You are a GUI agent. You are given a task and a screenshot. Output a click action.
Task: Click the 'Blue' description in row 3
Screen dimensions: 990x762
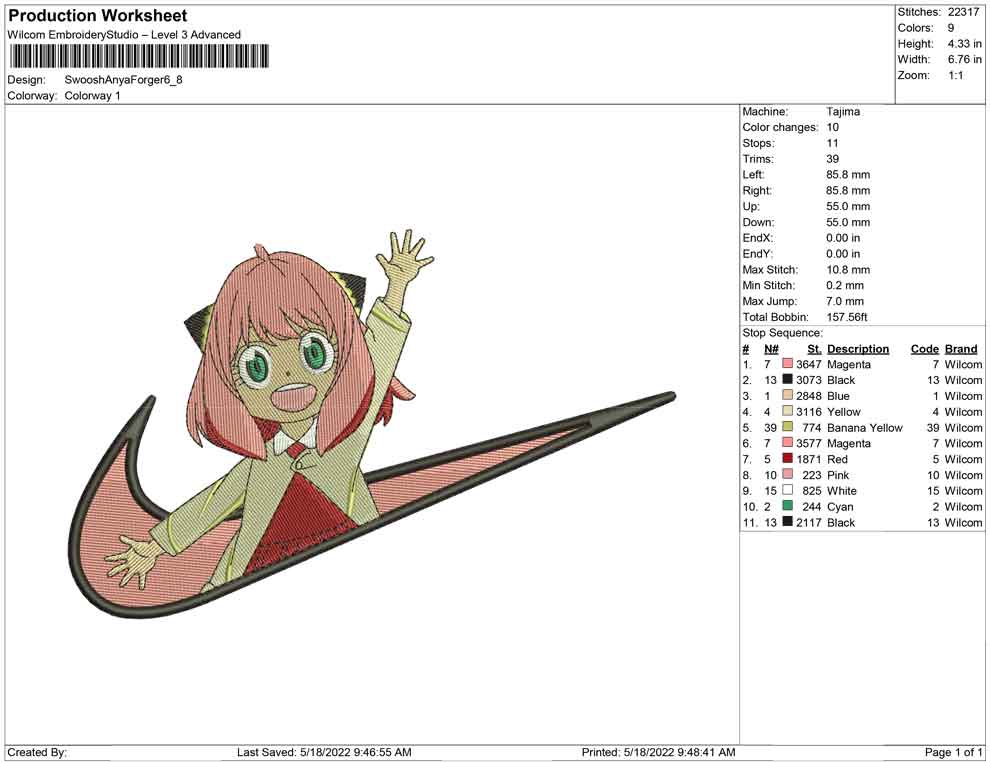coord(838,396)
